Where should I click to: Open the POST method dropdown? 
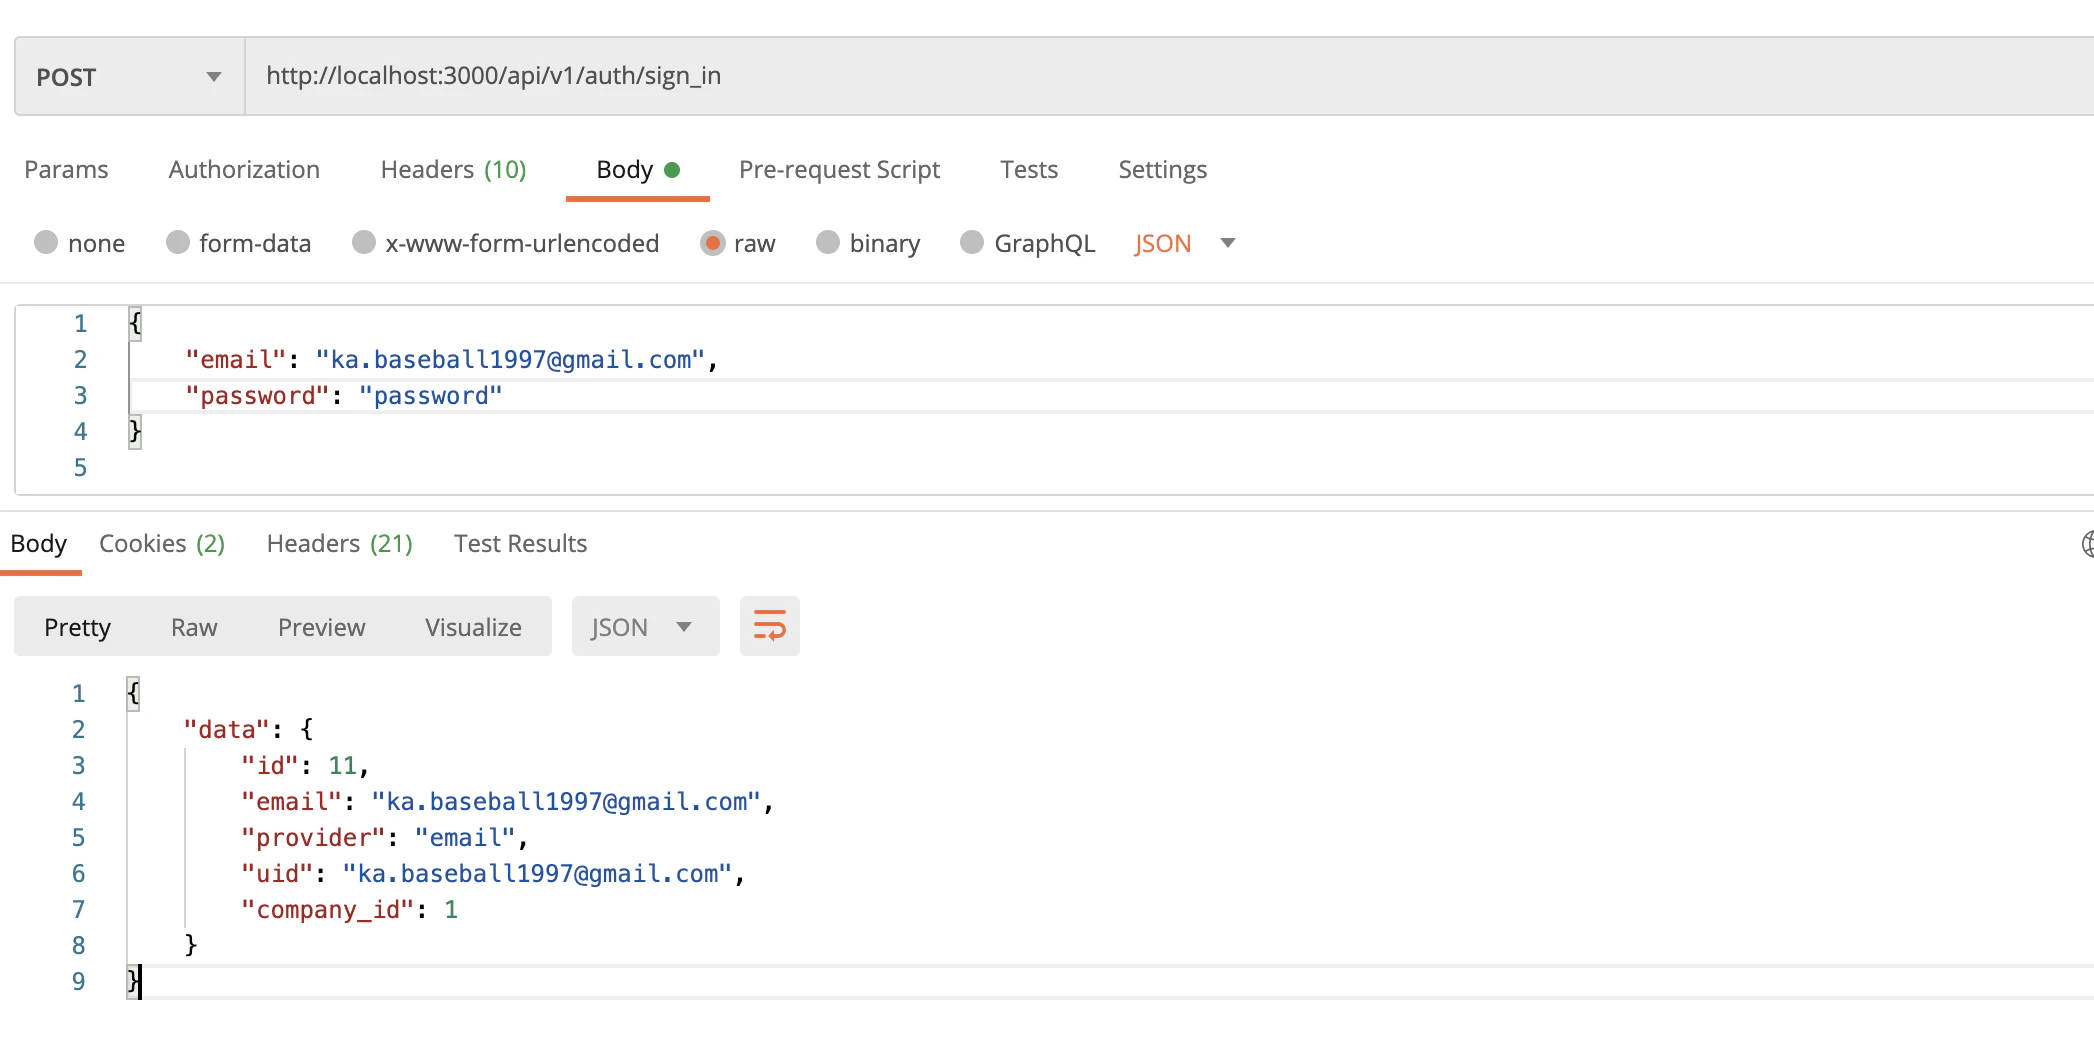pos(130,77)
